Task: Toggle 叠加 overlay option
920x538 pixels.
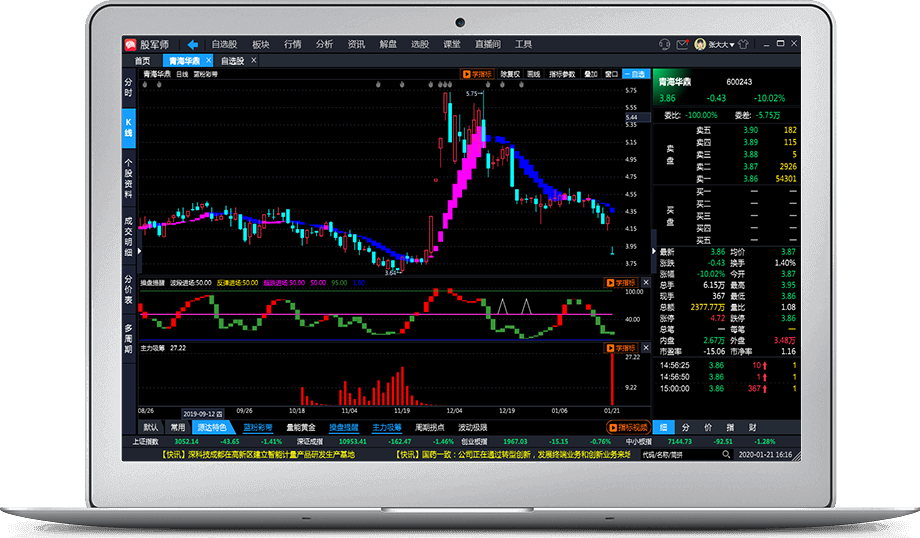Action: pyautogui.click(x=590, y=74)
